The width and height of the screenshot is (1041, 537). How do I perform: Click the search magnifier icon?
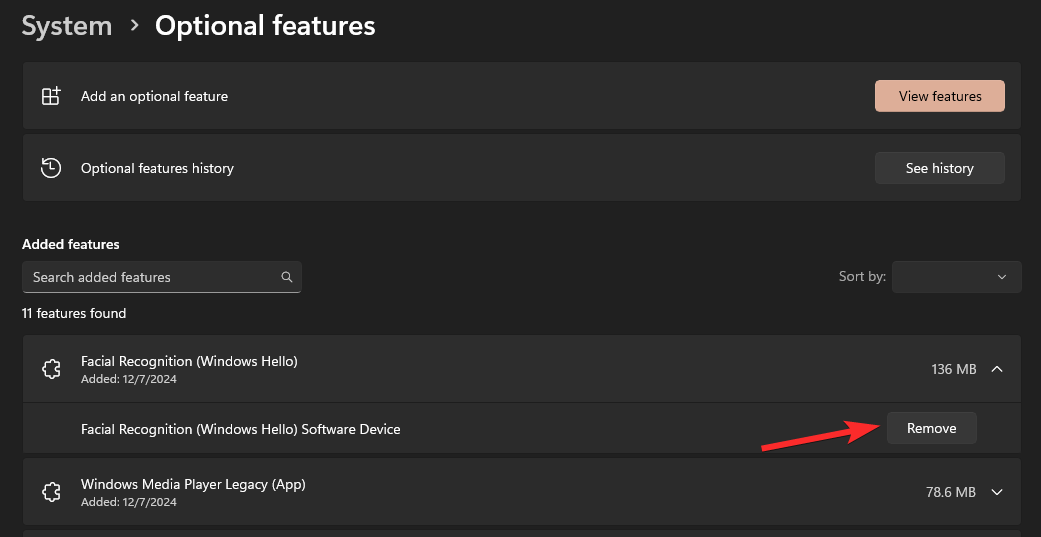tap(287, 277)
